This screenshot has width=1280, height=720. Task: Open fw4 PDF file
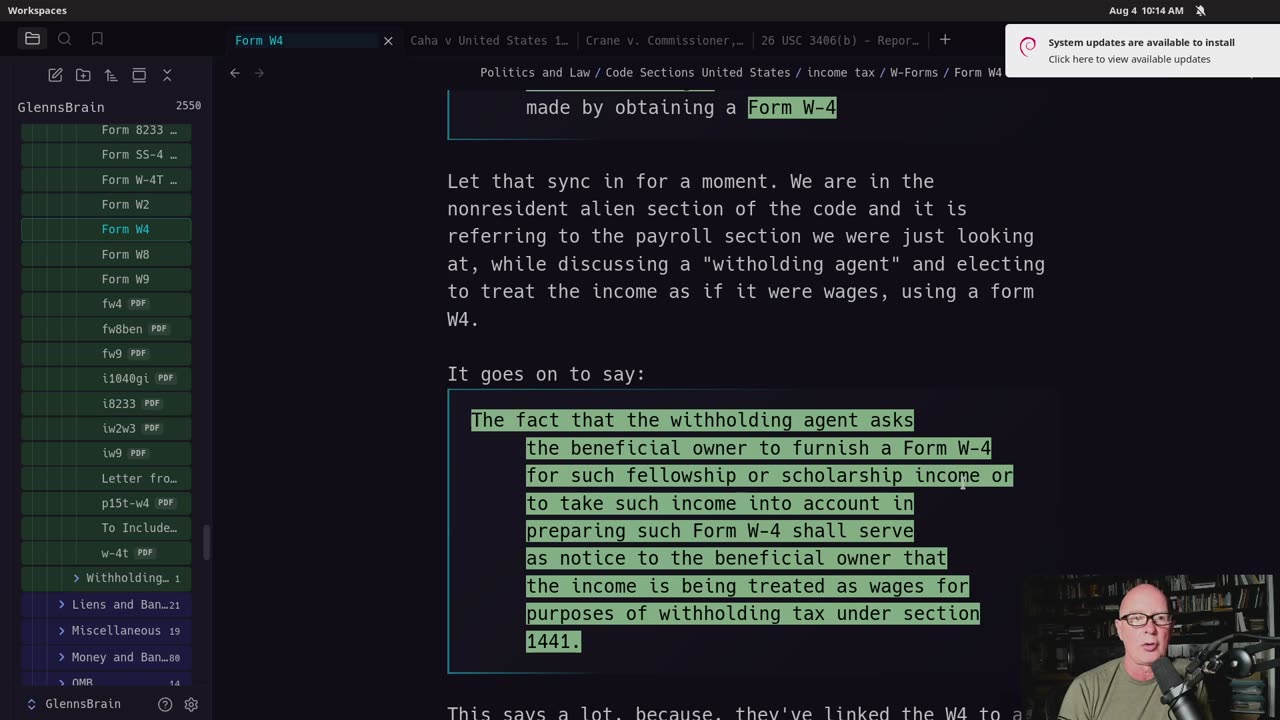pos(106,304)
